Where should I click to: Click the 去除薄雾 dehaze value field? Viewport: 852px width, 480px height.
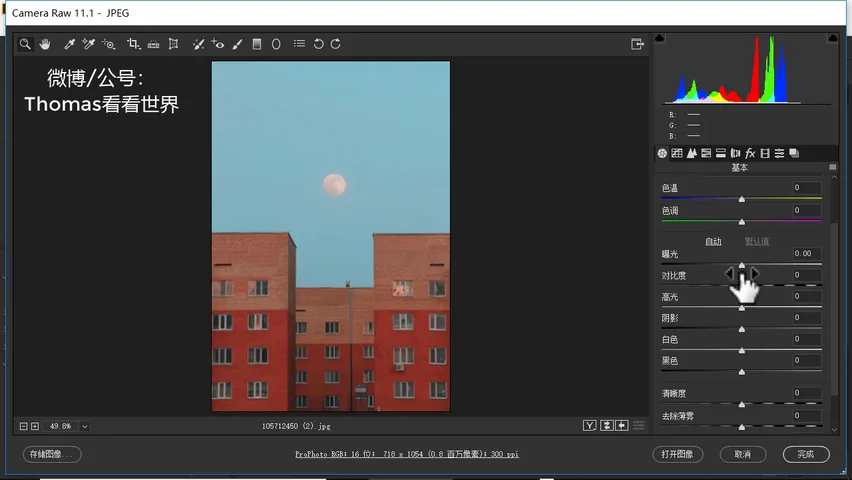point(806,415)
